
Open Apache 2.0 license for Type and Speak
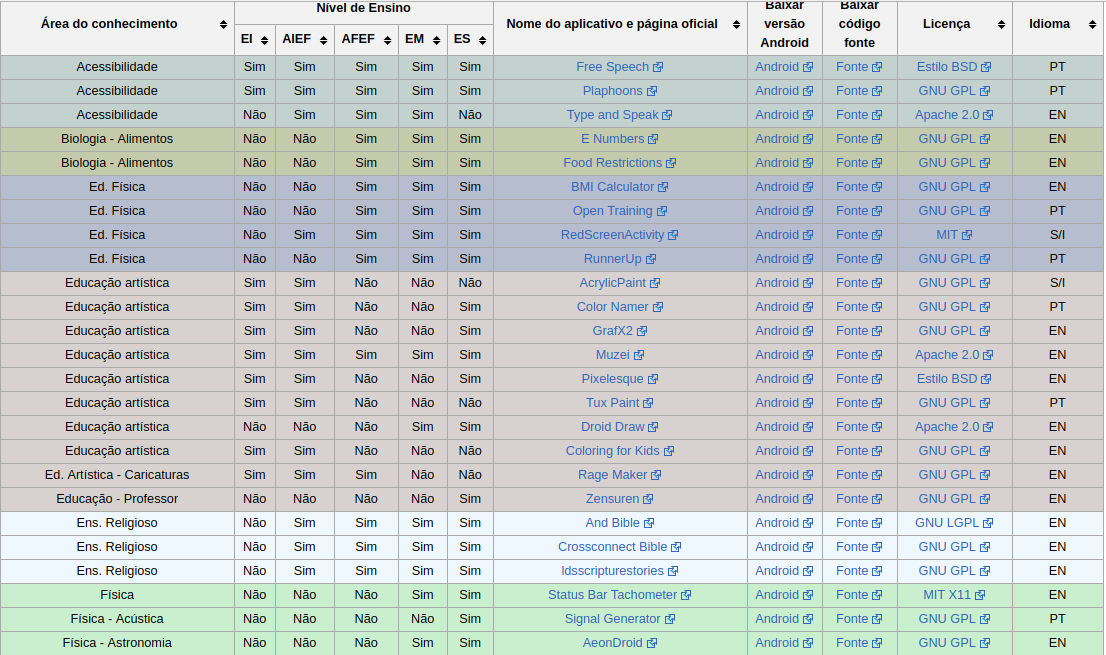(954, 115)
